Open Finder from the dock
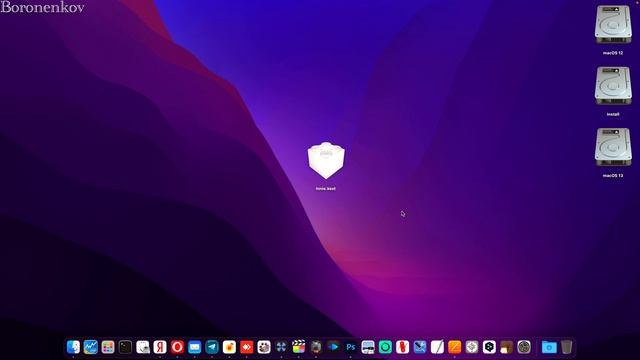This screenshot has width=640, height=360. pos(73,347)
